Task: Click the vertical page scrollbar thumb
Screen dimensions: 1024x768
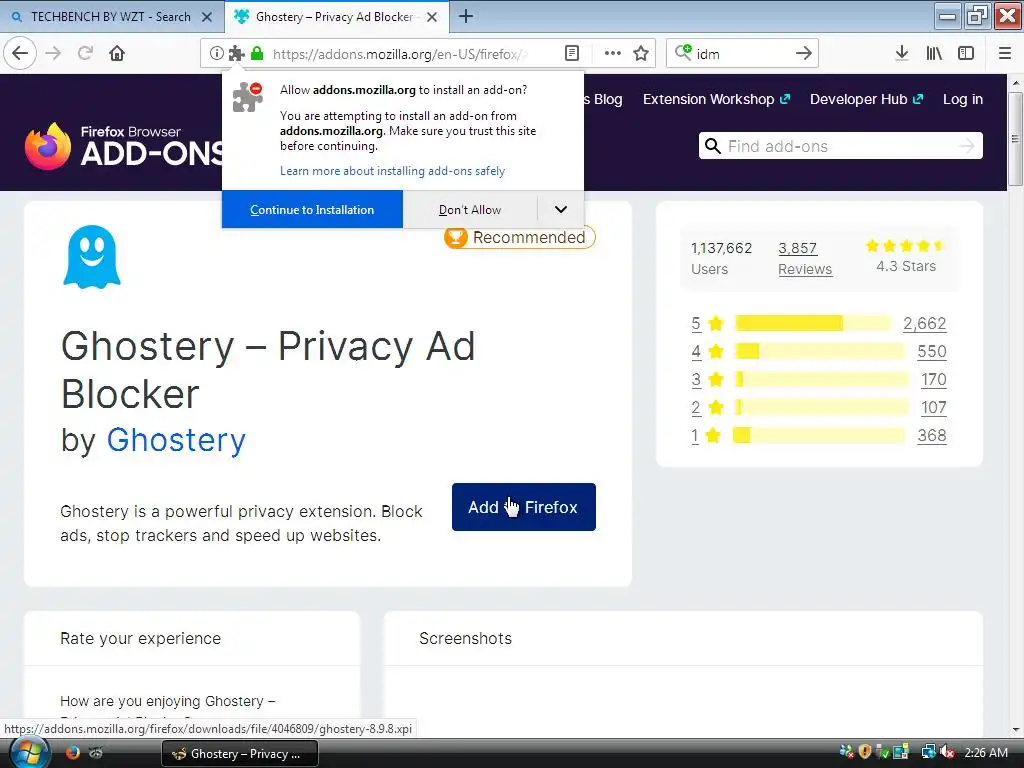Action: pos(1015,138)
